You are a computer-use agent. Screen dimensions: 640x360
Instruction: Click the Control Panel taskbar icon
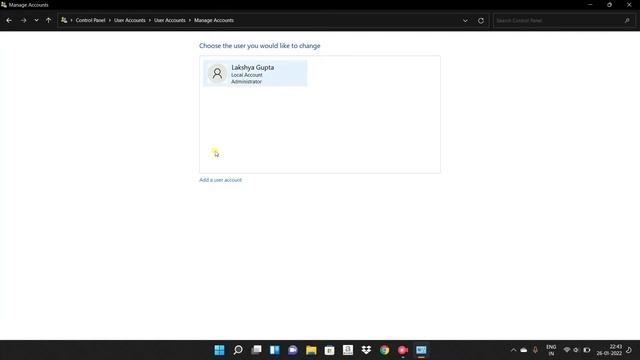421,350
